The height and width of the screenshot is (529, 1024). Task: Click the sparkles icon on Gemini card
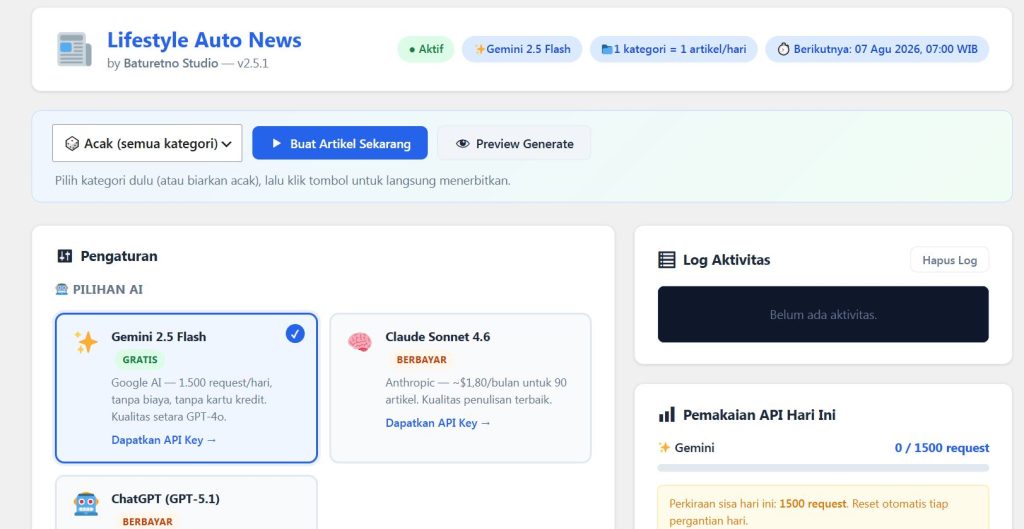click(x=86, y=342)
